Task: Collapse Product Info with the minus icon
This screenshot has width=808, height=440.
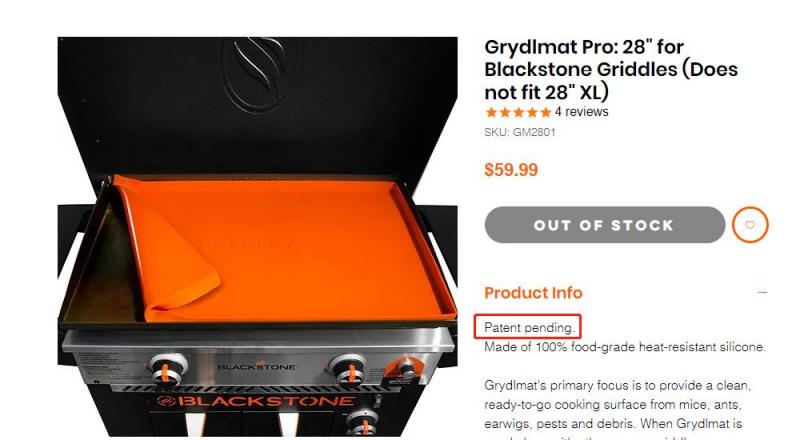Action: tap(762, 292)
